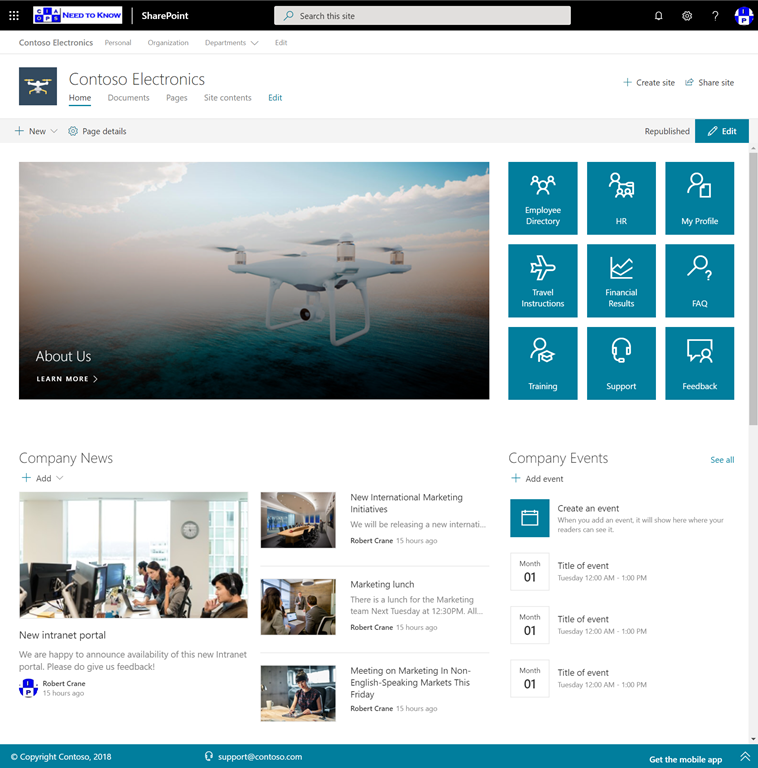Switch to the Documents tab
The image size is (758, 768).
pyautogui.click(x=128, y=98)
